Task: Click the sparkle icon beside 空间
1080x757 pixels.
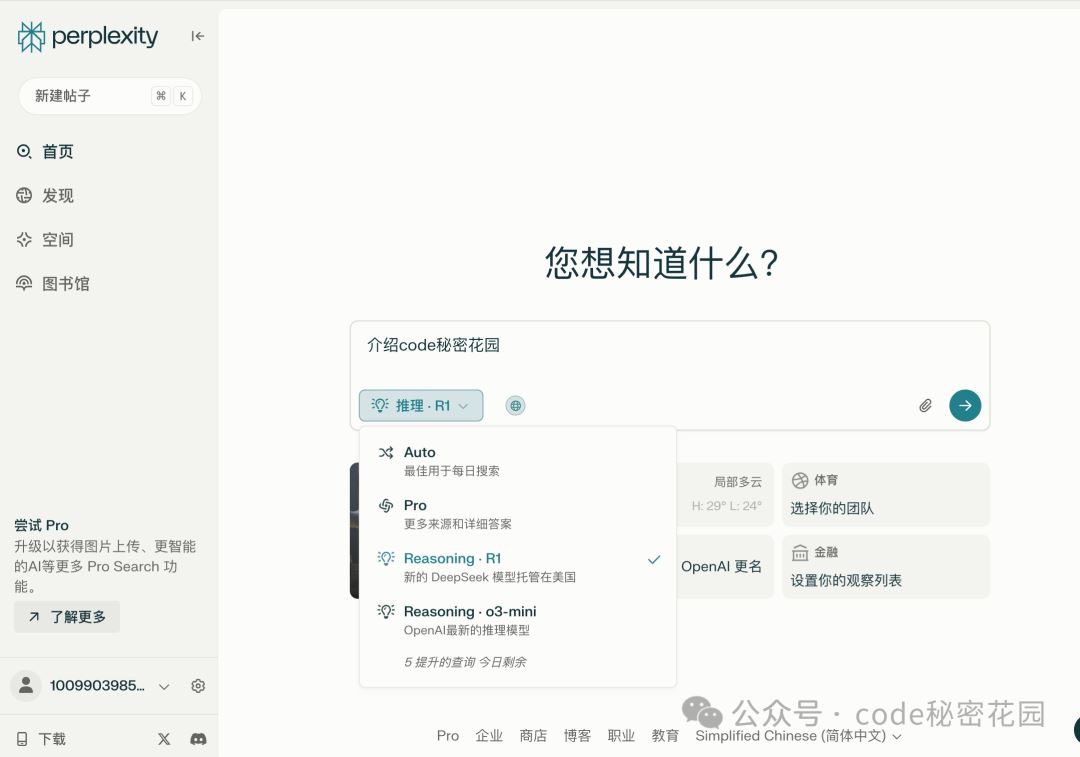Action: [x=24, y=240]
